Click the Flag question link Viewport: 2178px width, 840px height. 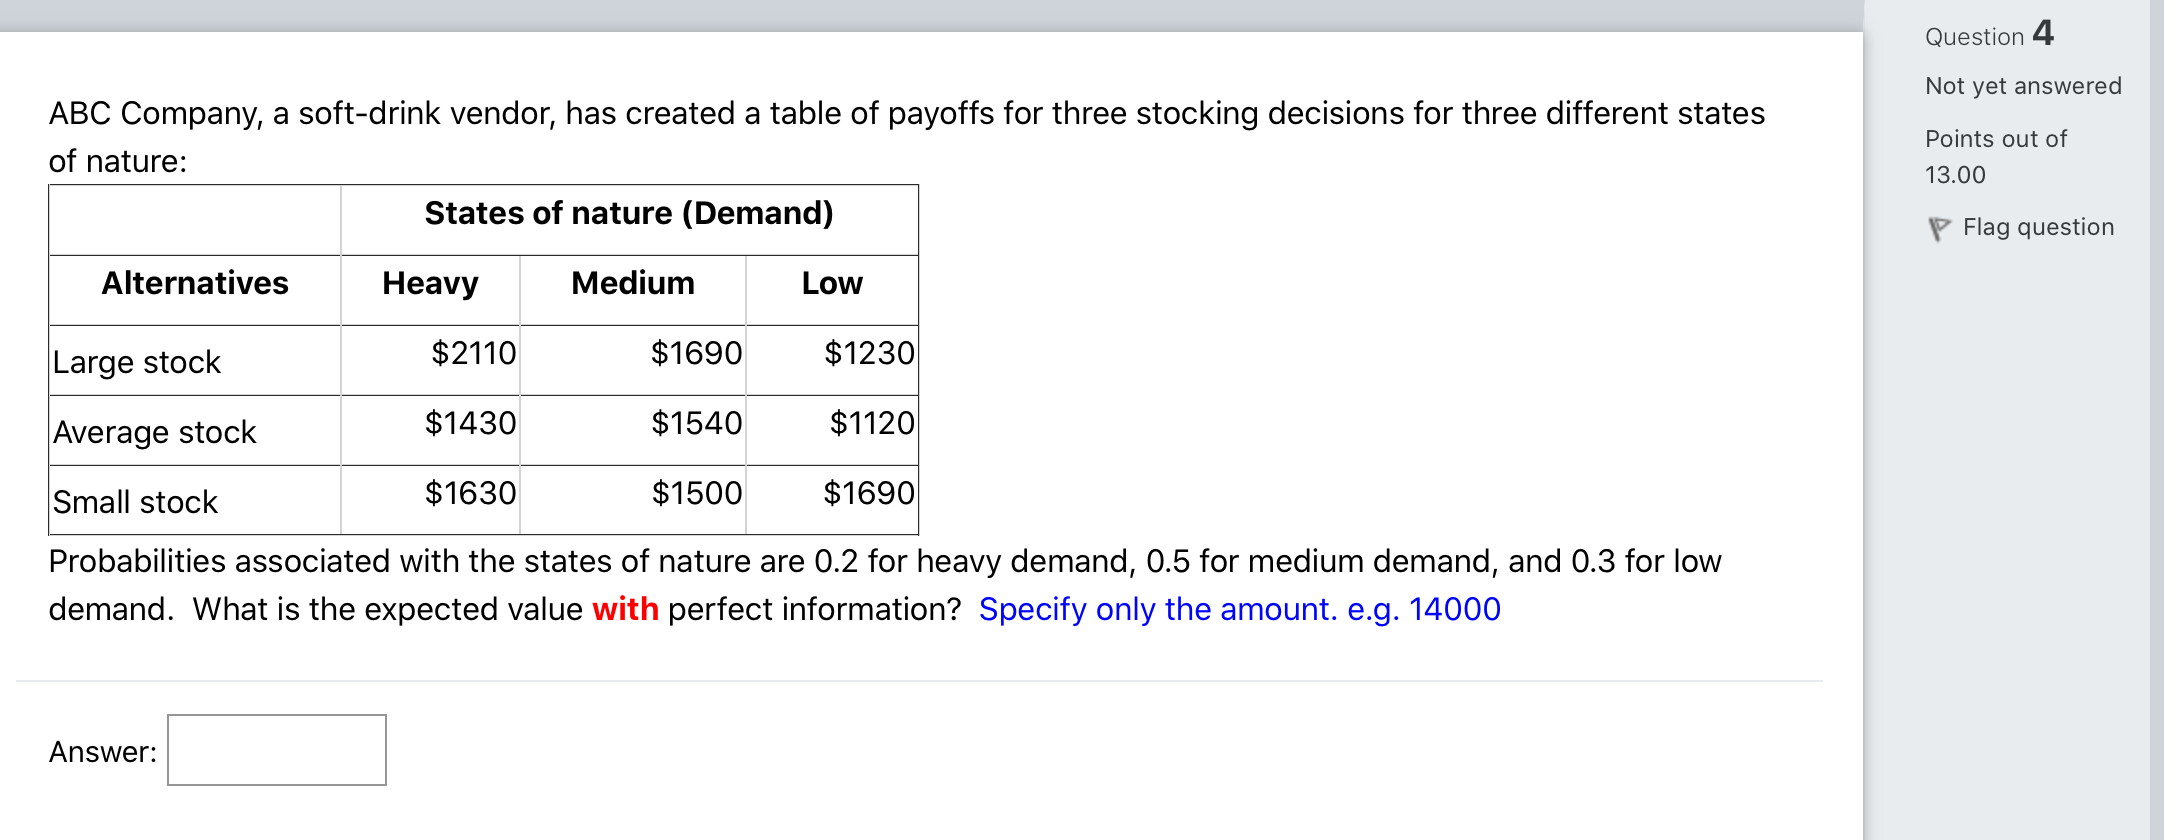click(x=2038, y=227)
